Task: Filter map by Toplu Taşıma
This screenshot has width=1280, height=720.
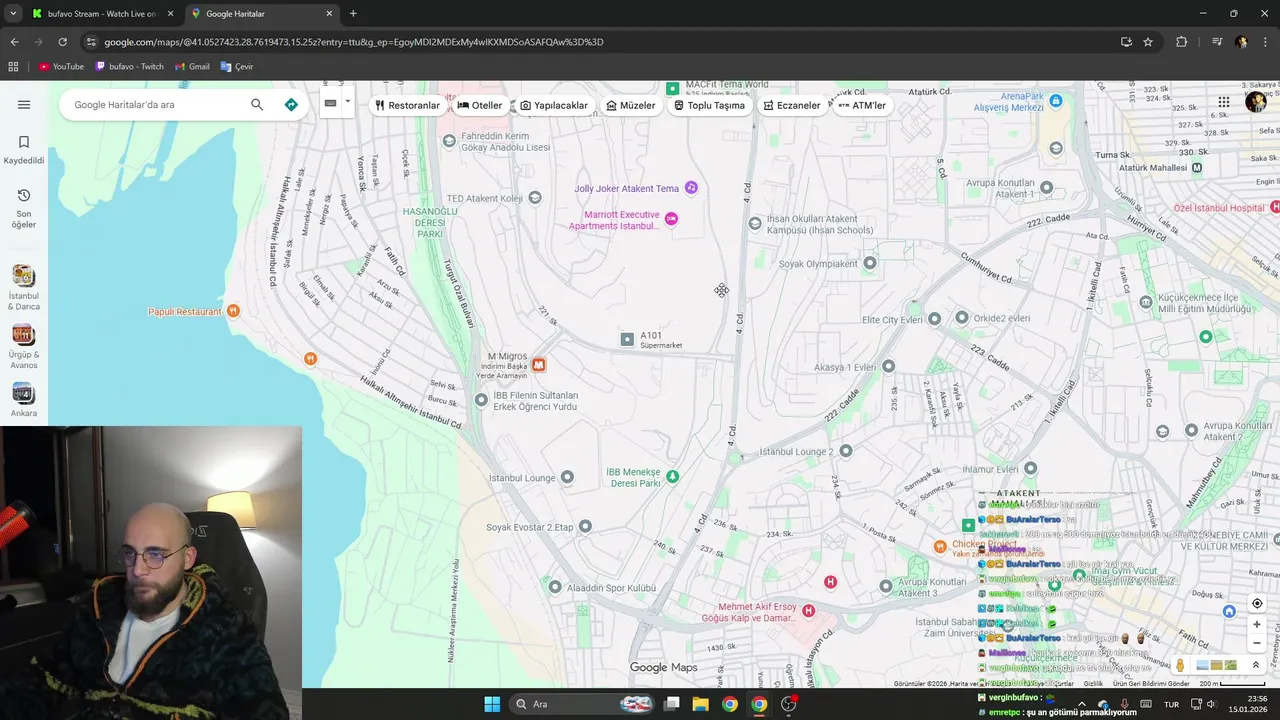Action: tap(709, 105)
